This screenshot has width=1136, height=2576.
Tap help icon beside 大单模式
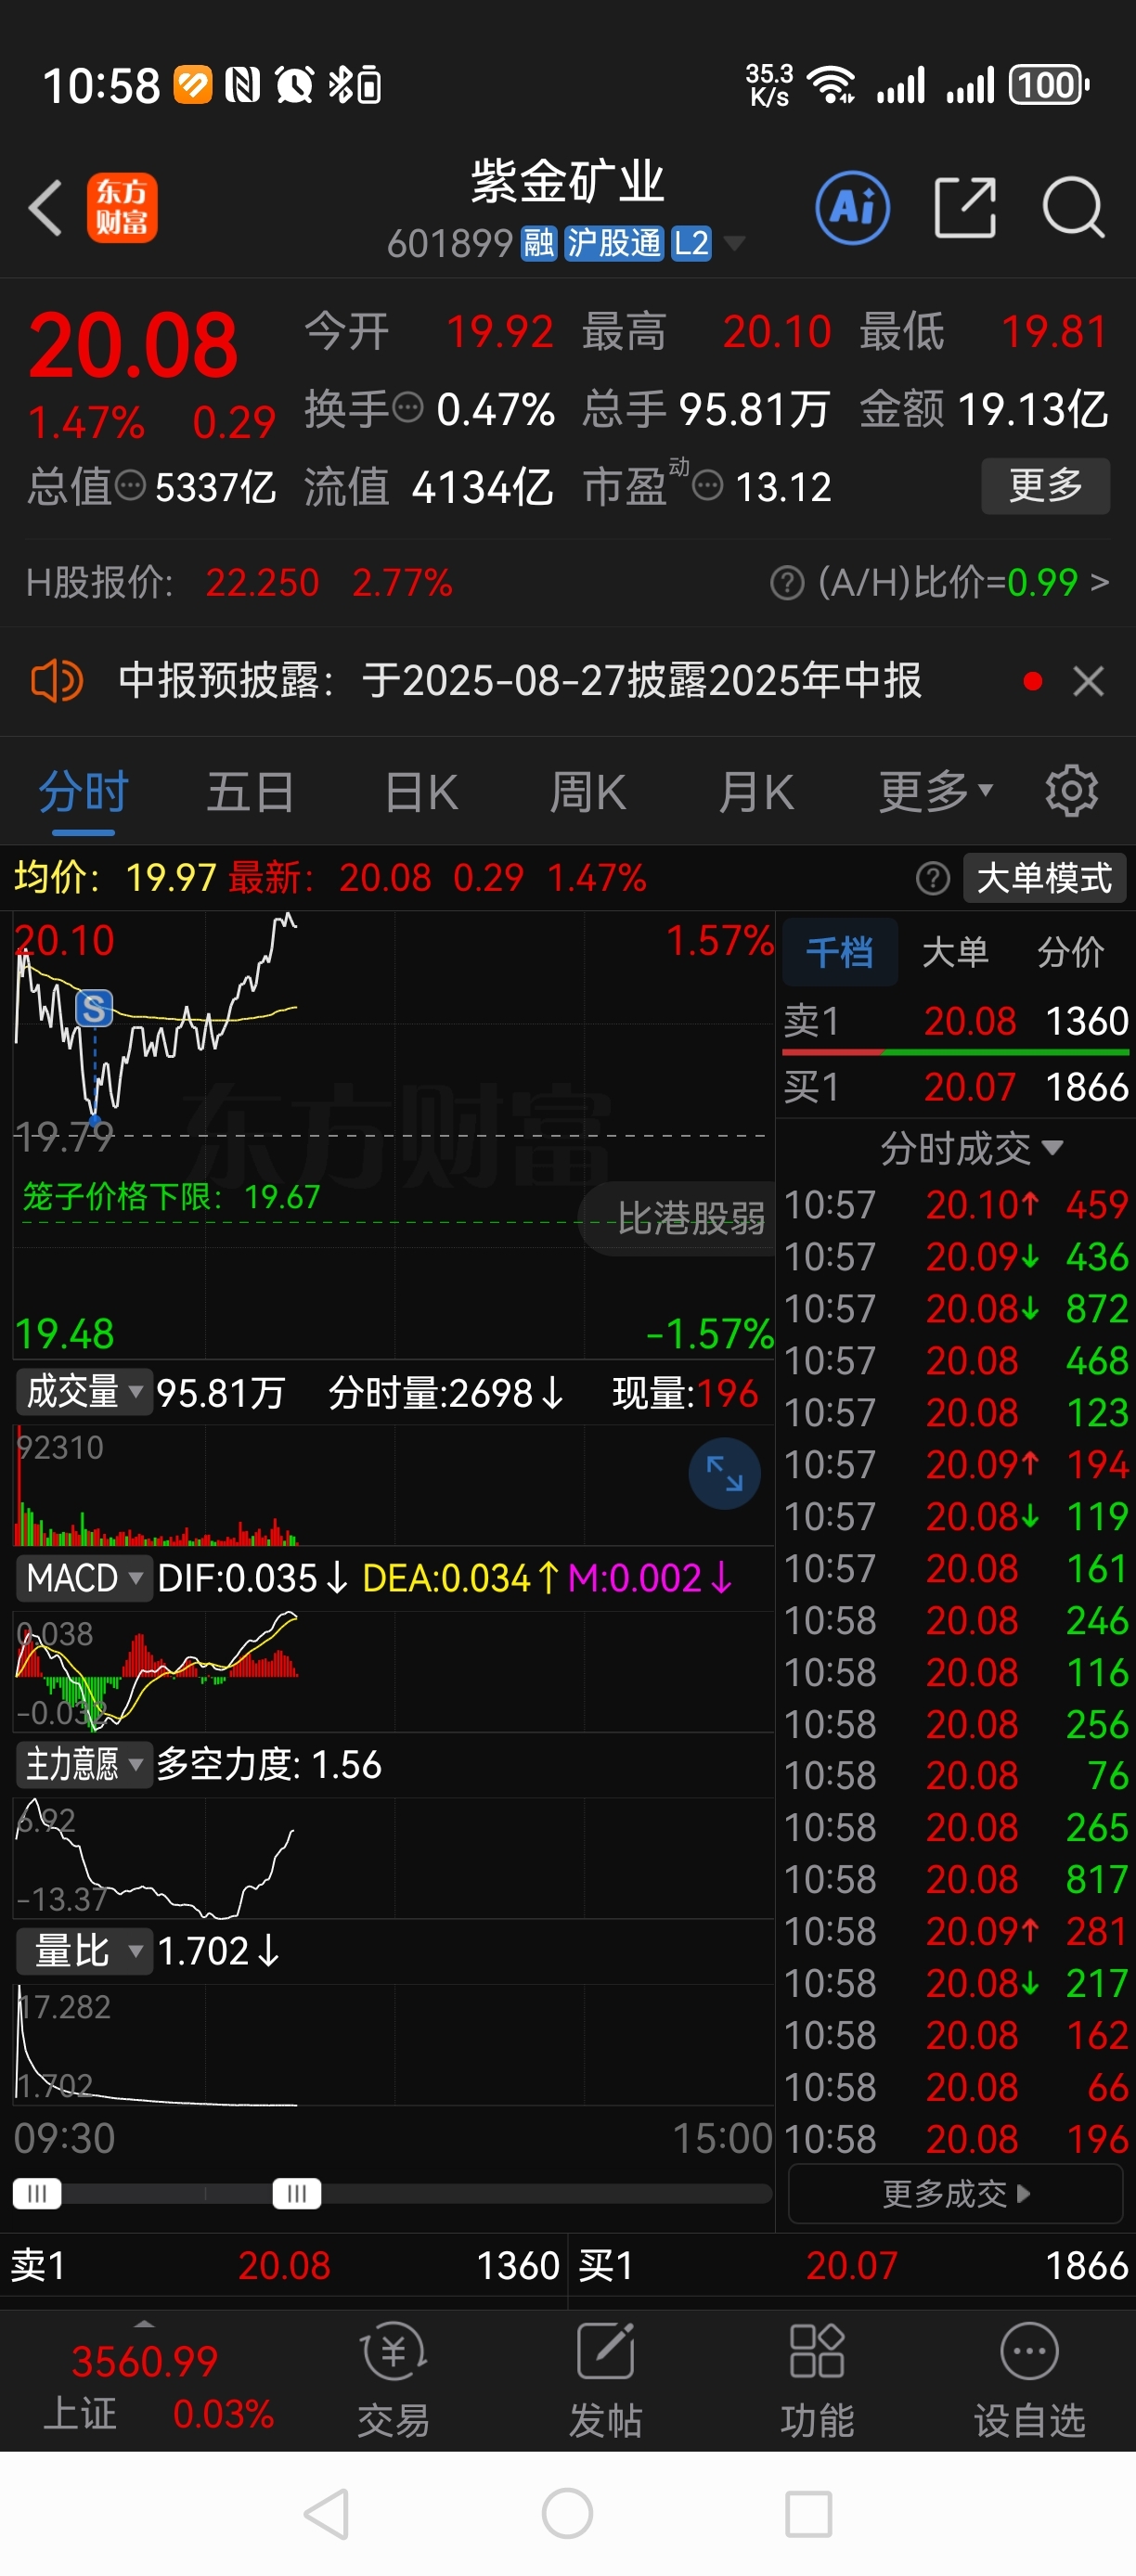pos(932,879)
